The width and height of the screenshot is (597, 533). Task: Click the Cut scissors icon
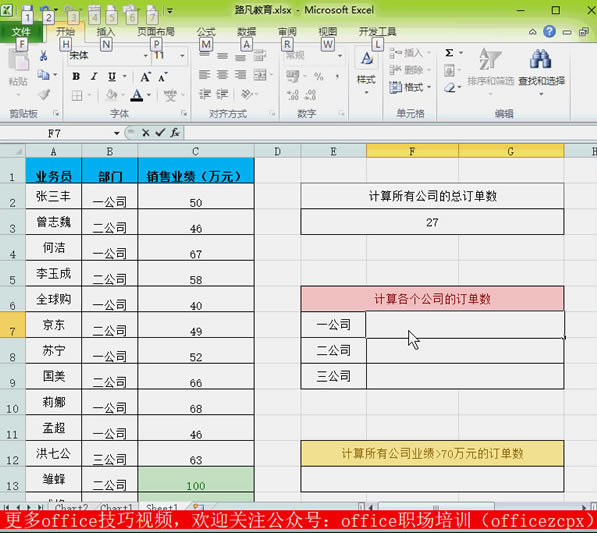[43, 56]
